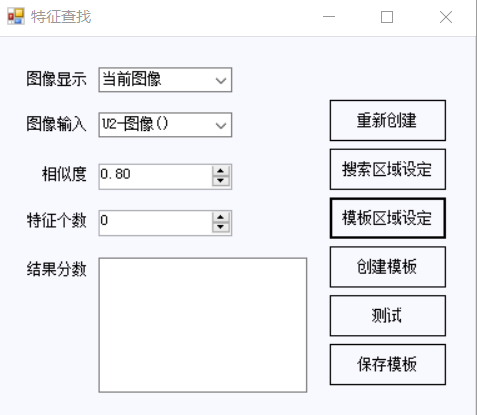Decrease 特征个数 with down spinner arrow
477x415 pixels.
tap(220, 227)
